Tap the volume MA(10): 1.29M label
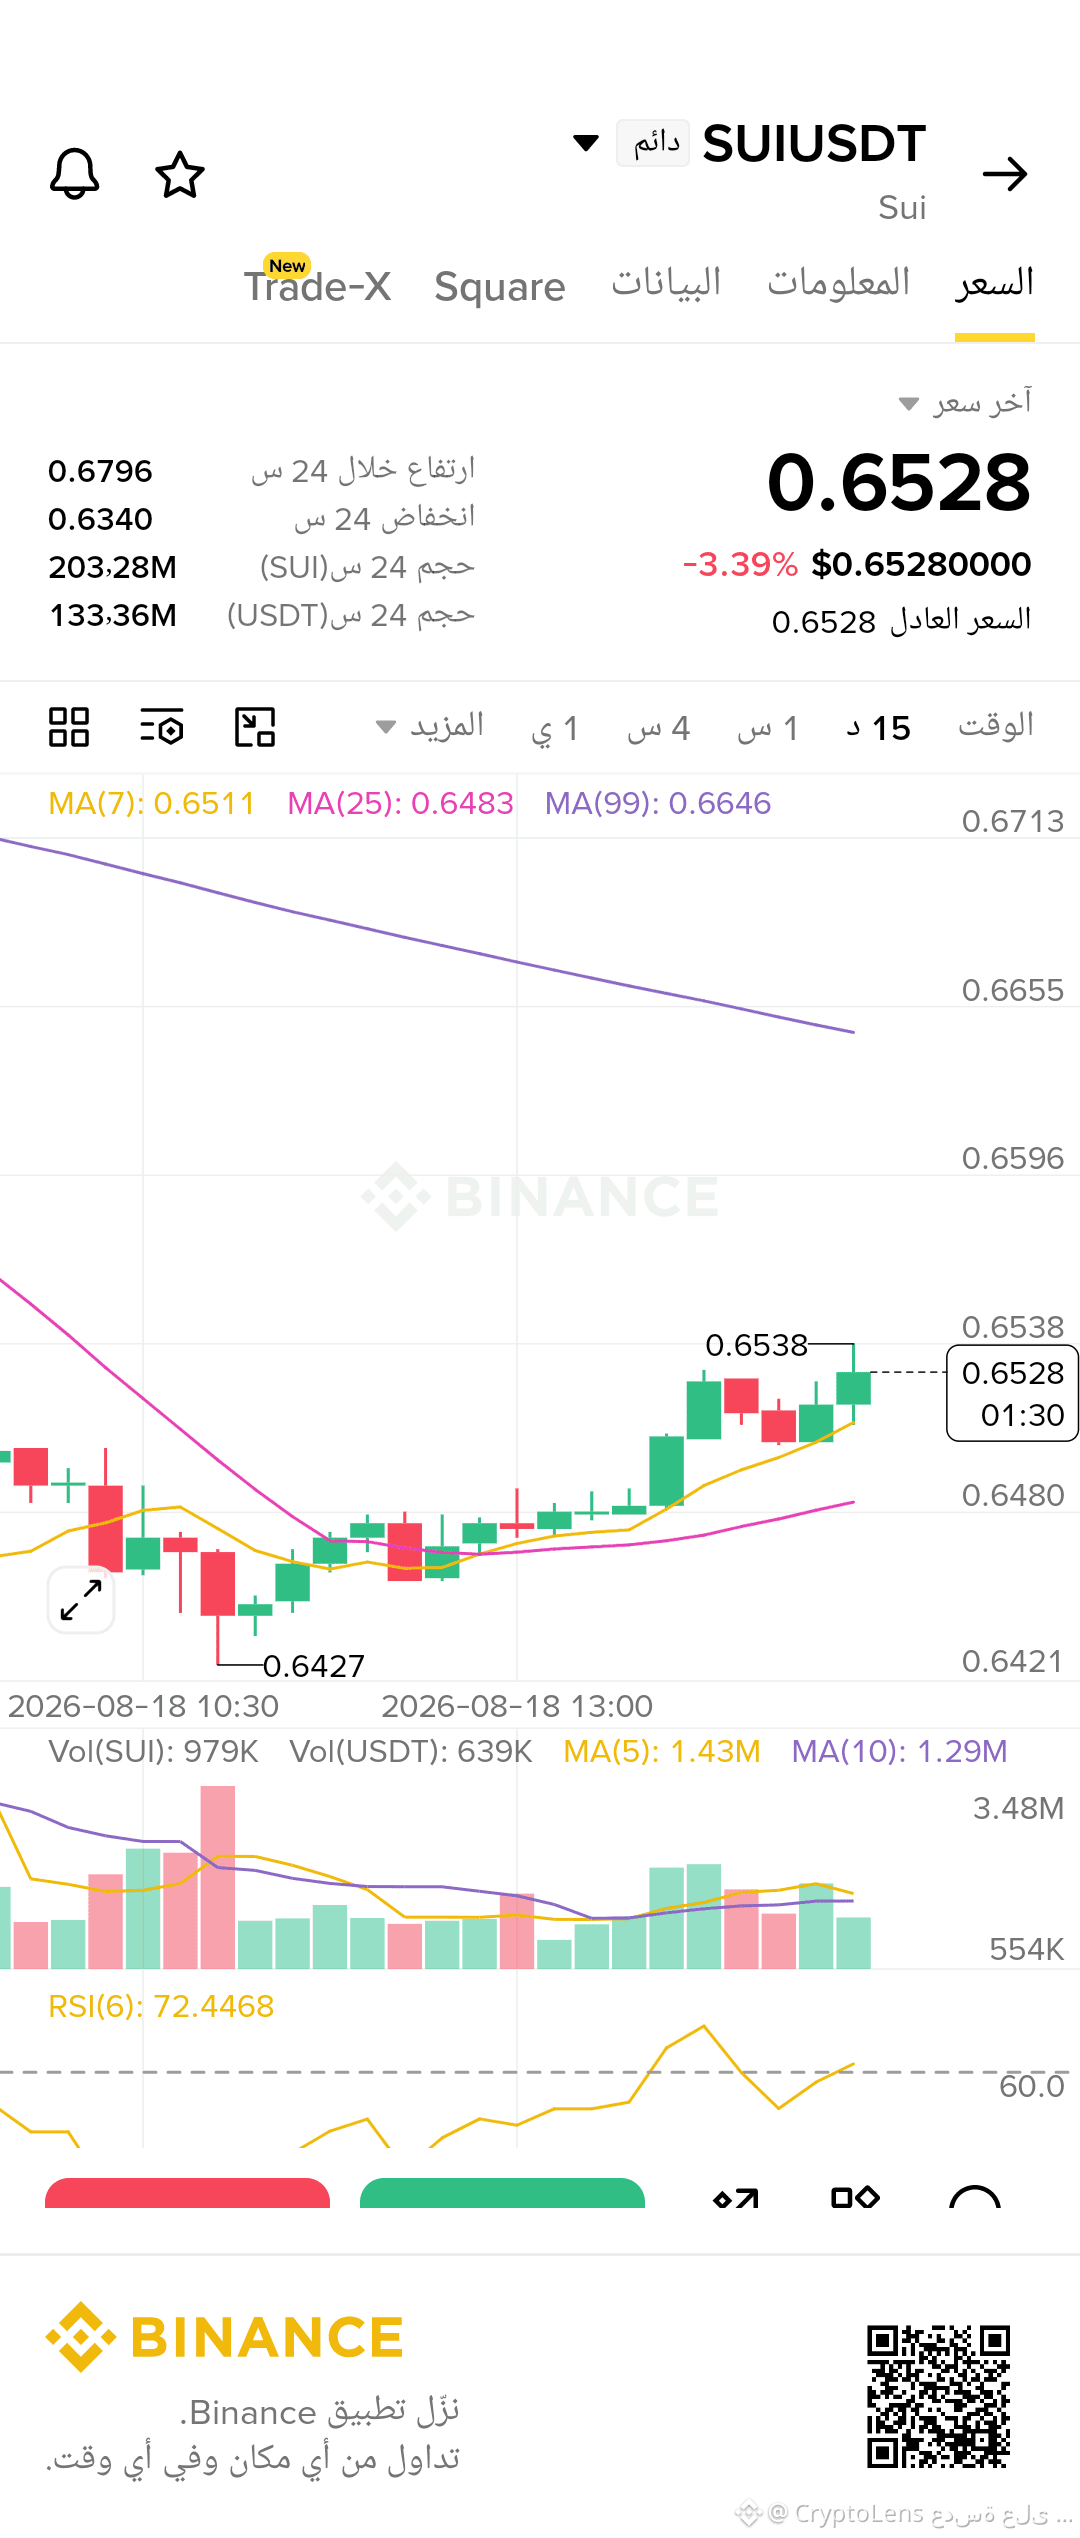1080x2538 pixels. (899, 1751)
